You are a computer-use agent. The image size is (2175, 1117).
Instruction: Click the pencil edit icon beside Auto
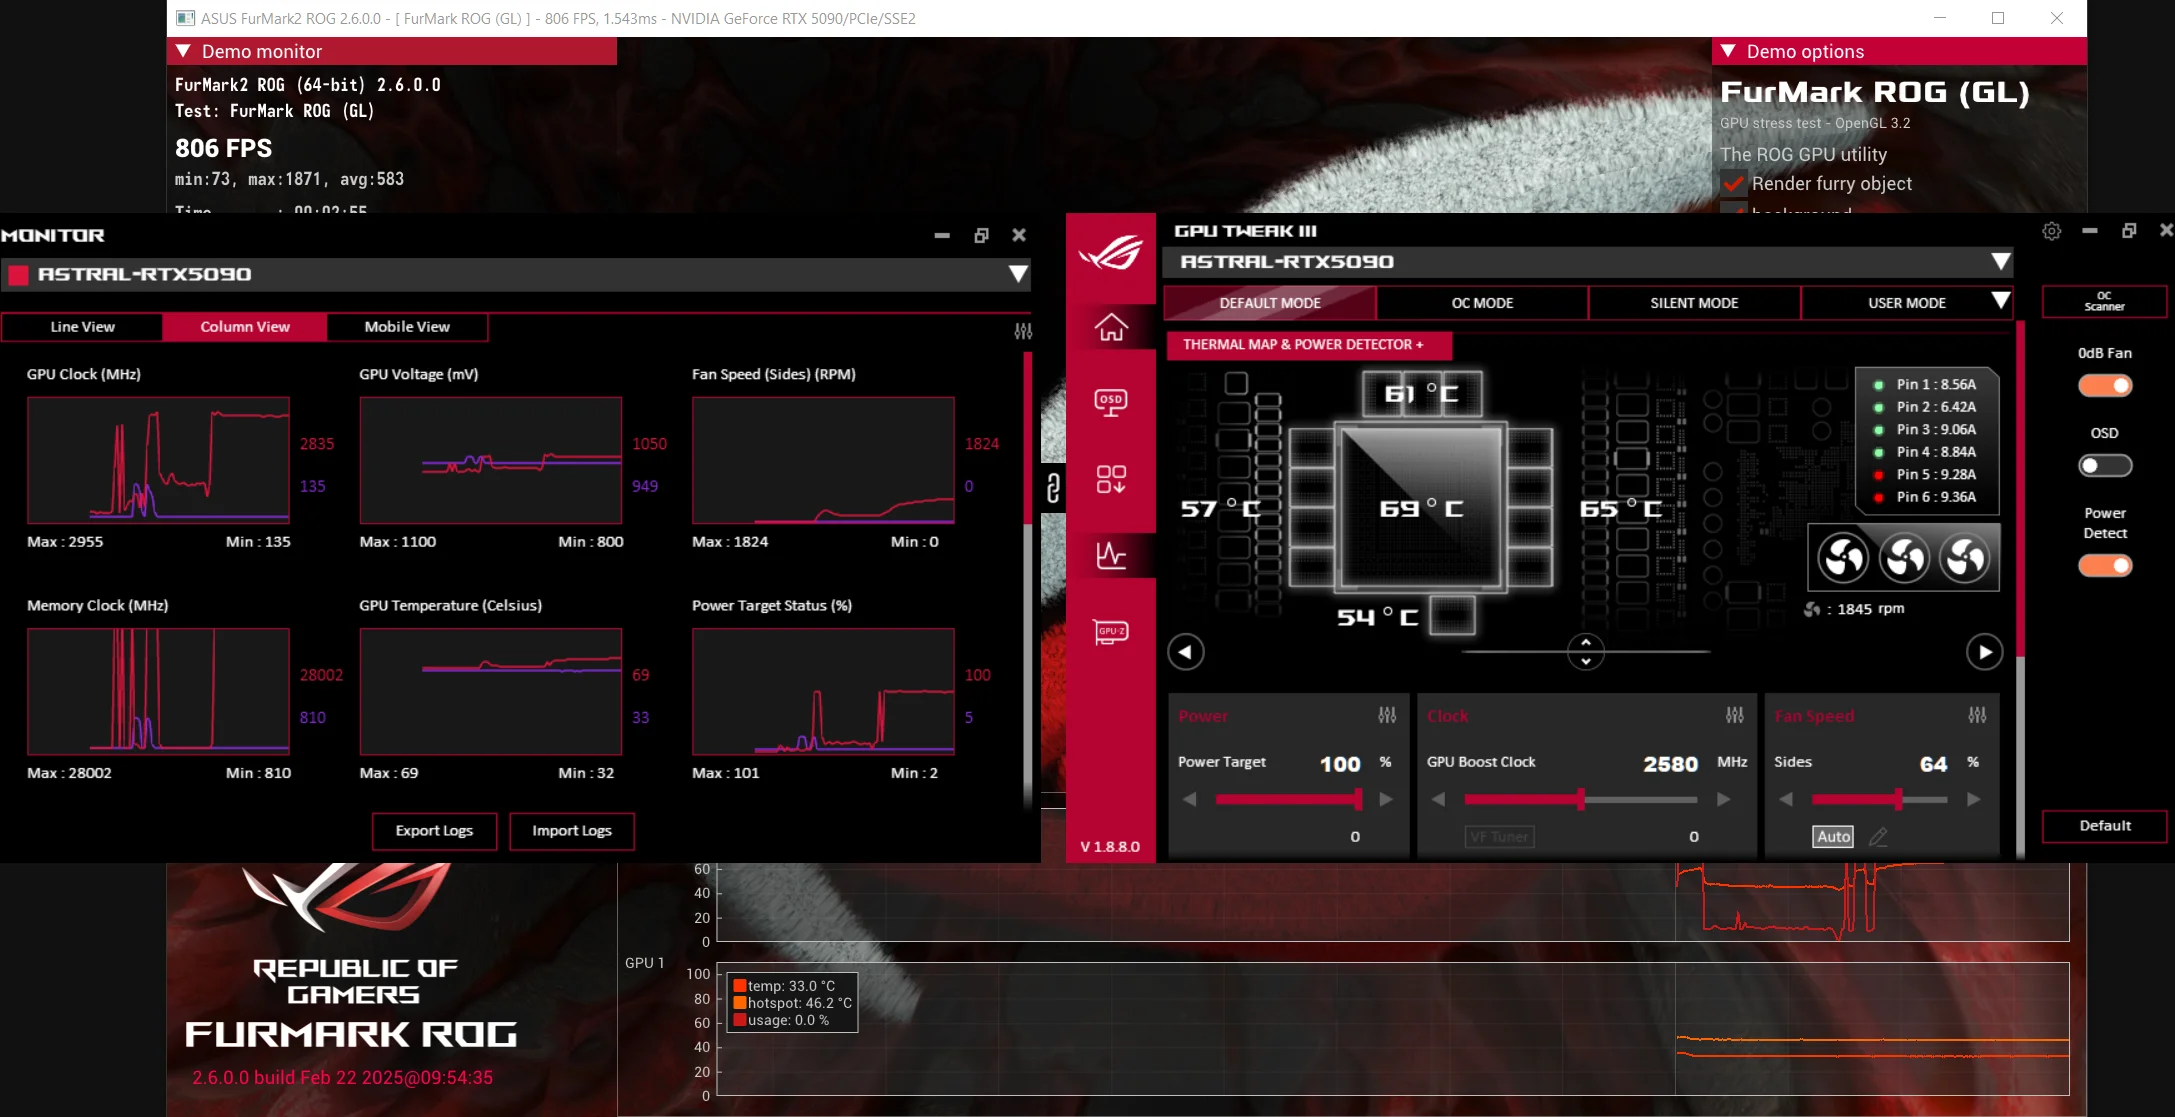point(1879,837)
